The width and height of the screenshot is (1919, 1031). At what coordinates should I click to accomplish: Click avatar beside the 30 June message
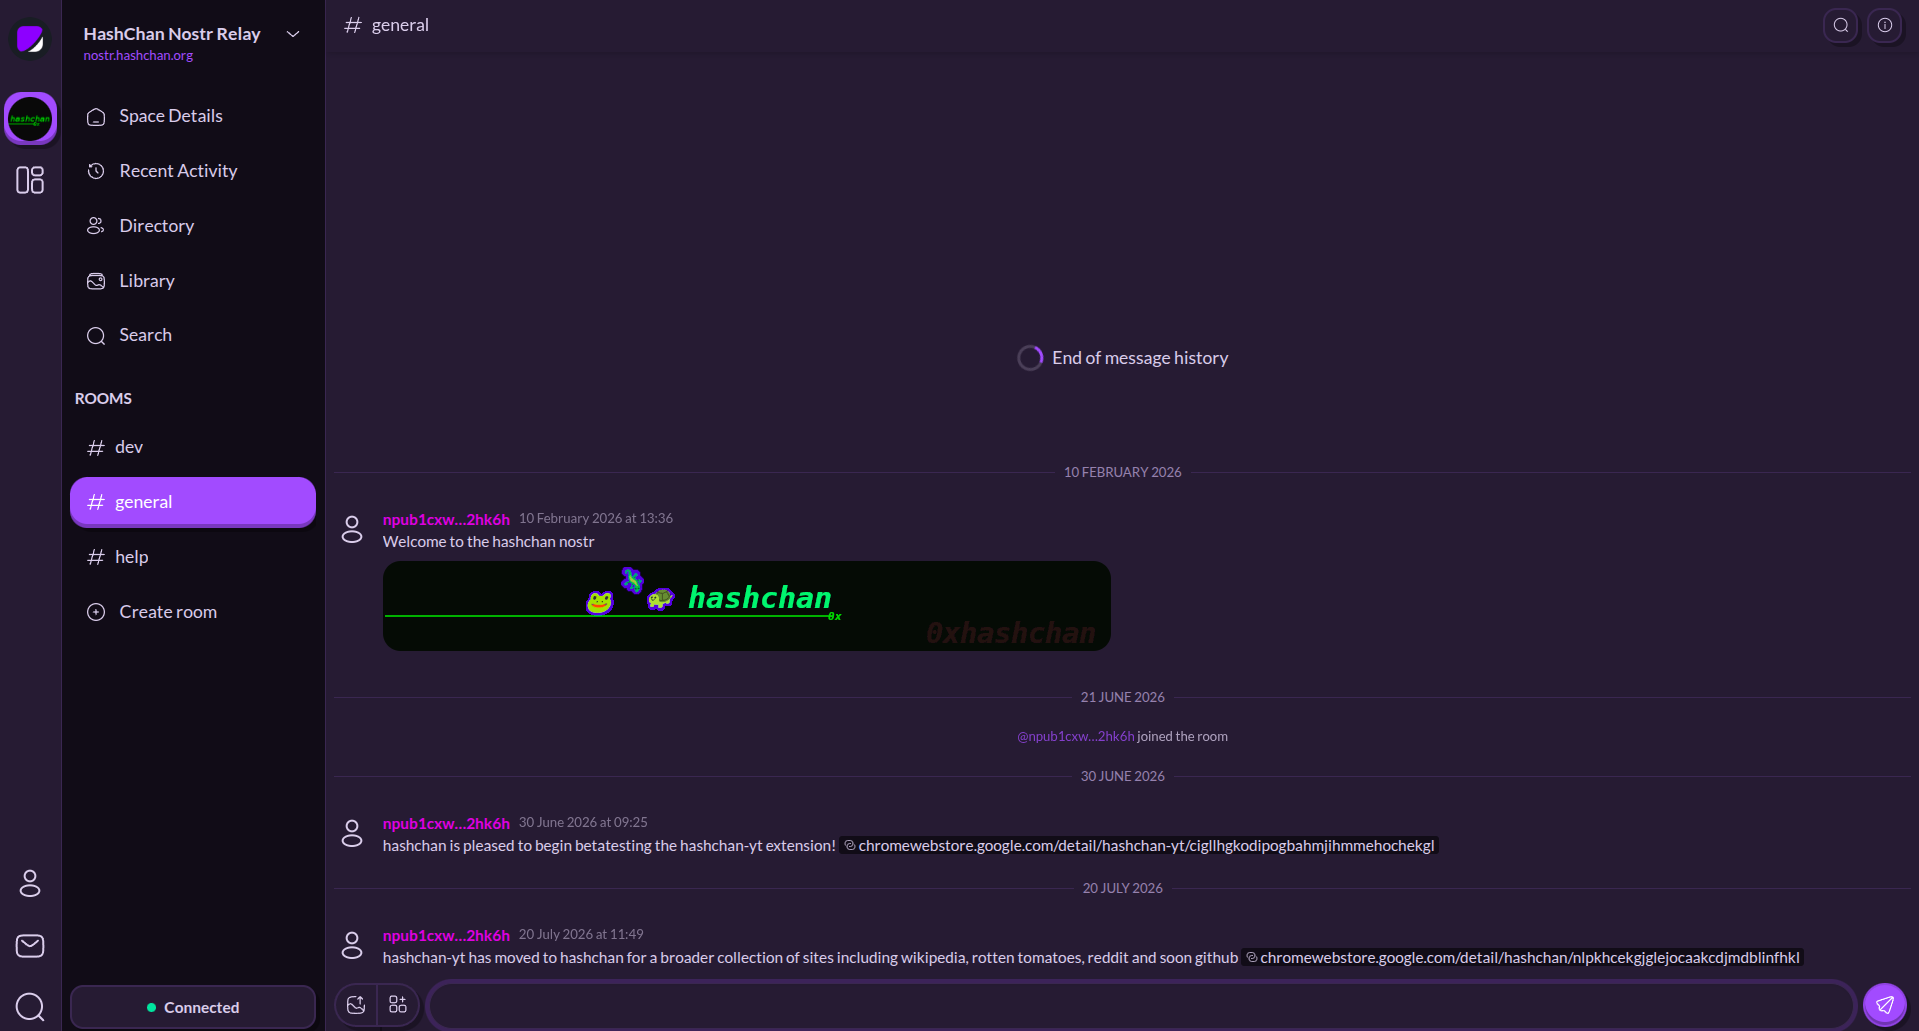[x=352, y=833]
